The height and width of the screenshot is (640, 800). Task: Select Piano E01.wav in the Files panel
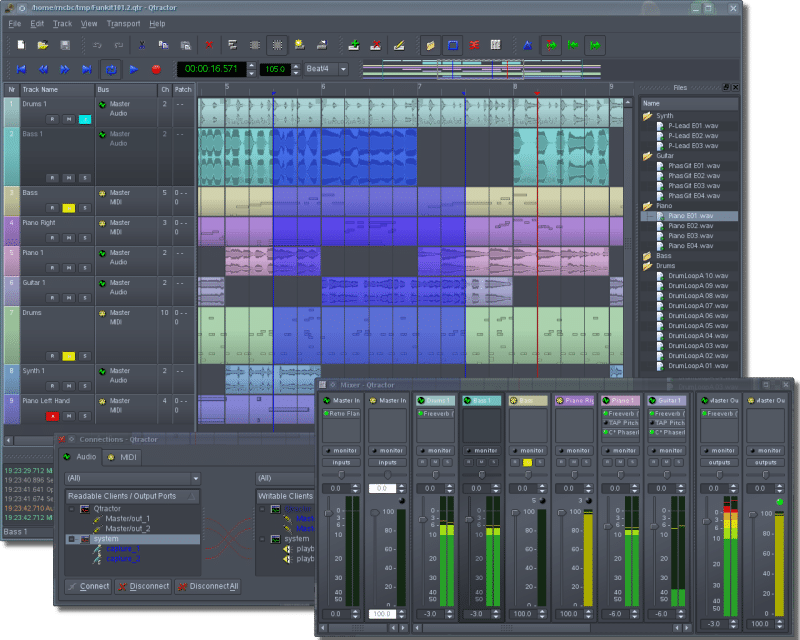[689, 216]
